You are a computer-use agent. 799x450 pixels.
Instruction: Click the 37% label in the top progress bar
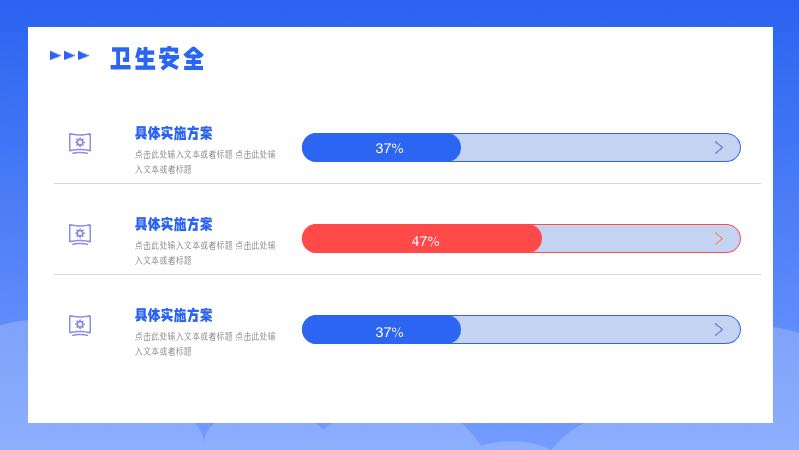pos(389,148)
